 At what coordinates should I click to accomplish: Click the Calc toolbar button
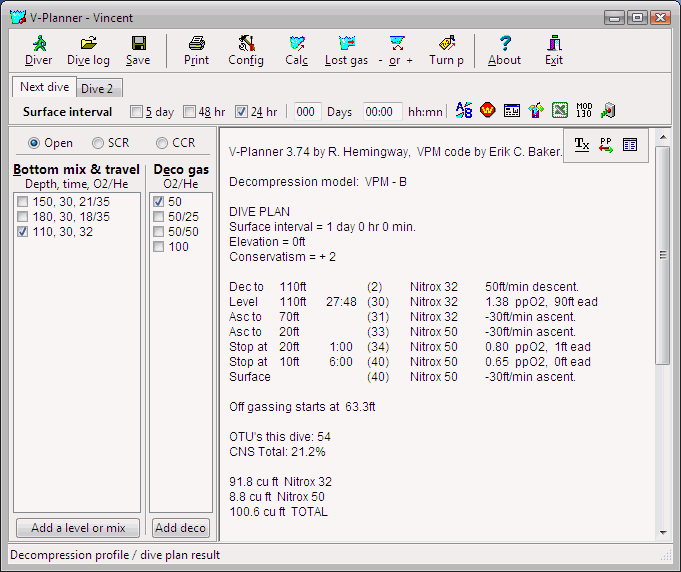tap(296, 50)
